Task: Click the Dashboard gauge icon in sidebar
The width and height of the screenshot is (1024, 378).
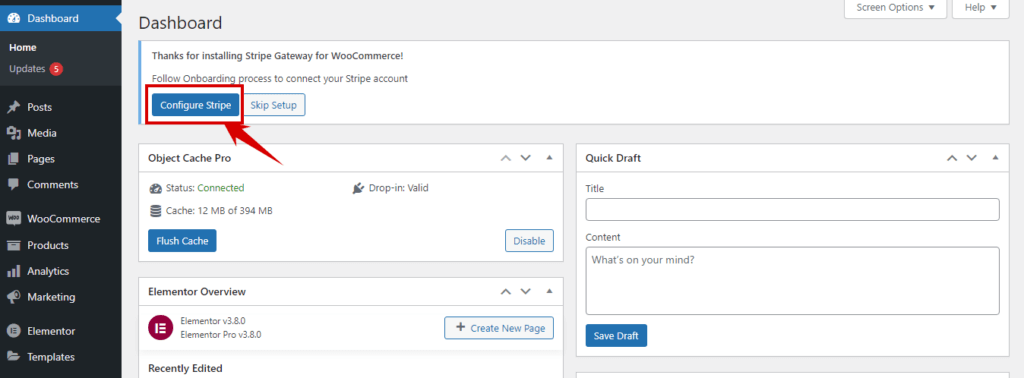Action: (13, 18)
